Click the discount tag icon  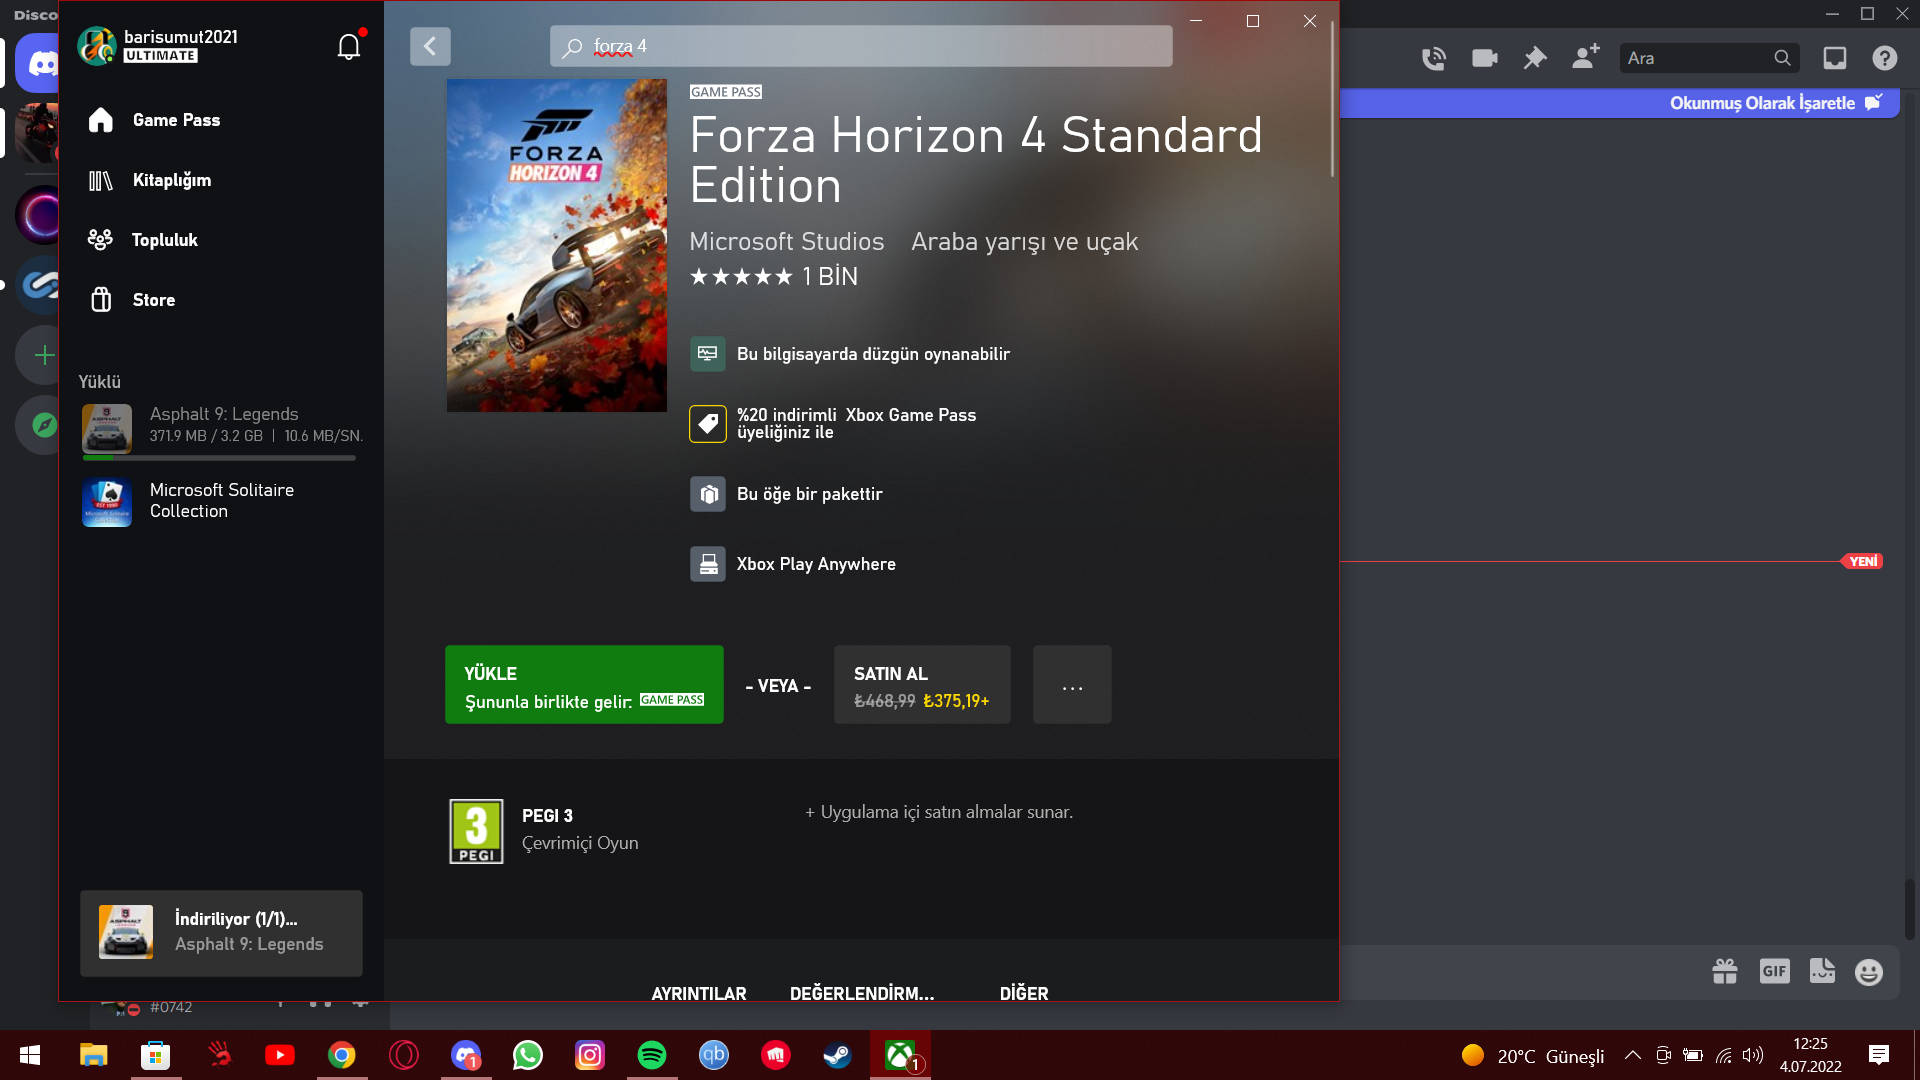(708, 424)
